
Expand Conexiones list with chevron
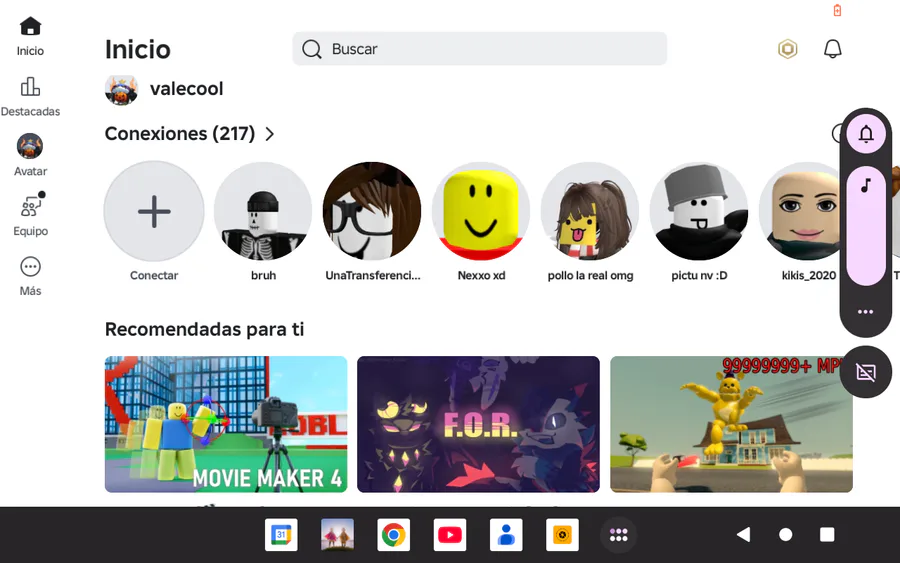[x=269, y=134]
